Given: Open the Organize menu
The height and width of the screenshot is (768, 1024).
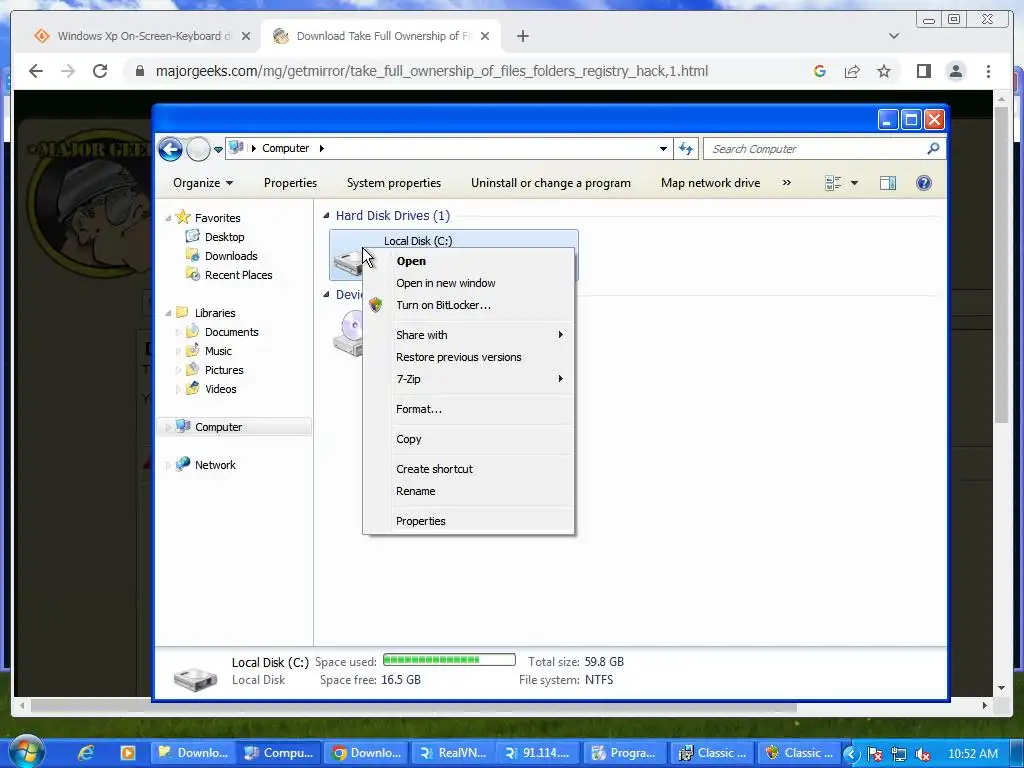Looking at the screenshot, I should (203, 183).
